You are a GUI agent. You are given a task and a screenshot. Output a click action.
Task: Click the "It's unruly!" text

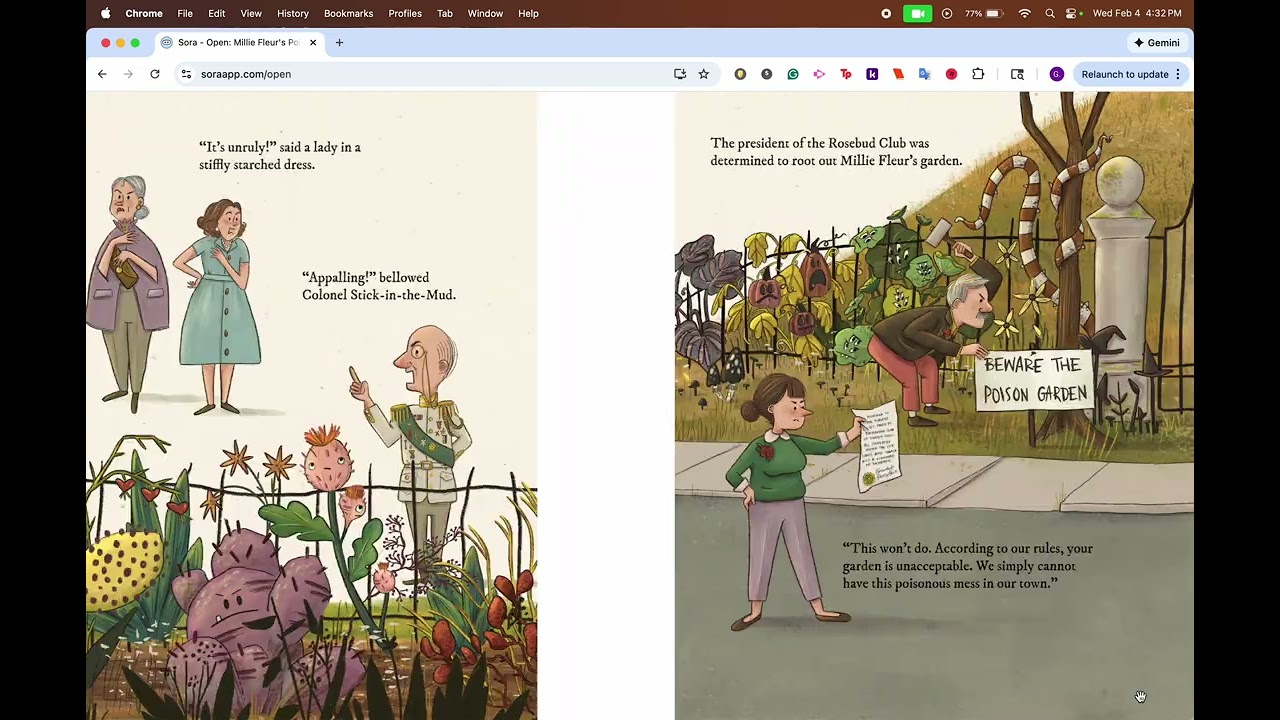click(280, 156)
